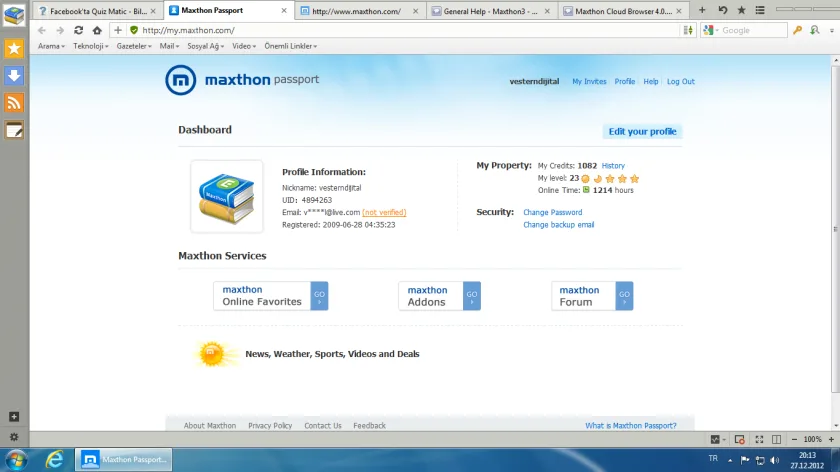Open the SkyNote notepad sidebar icon

(x=14, y=130)
